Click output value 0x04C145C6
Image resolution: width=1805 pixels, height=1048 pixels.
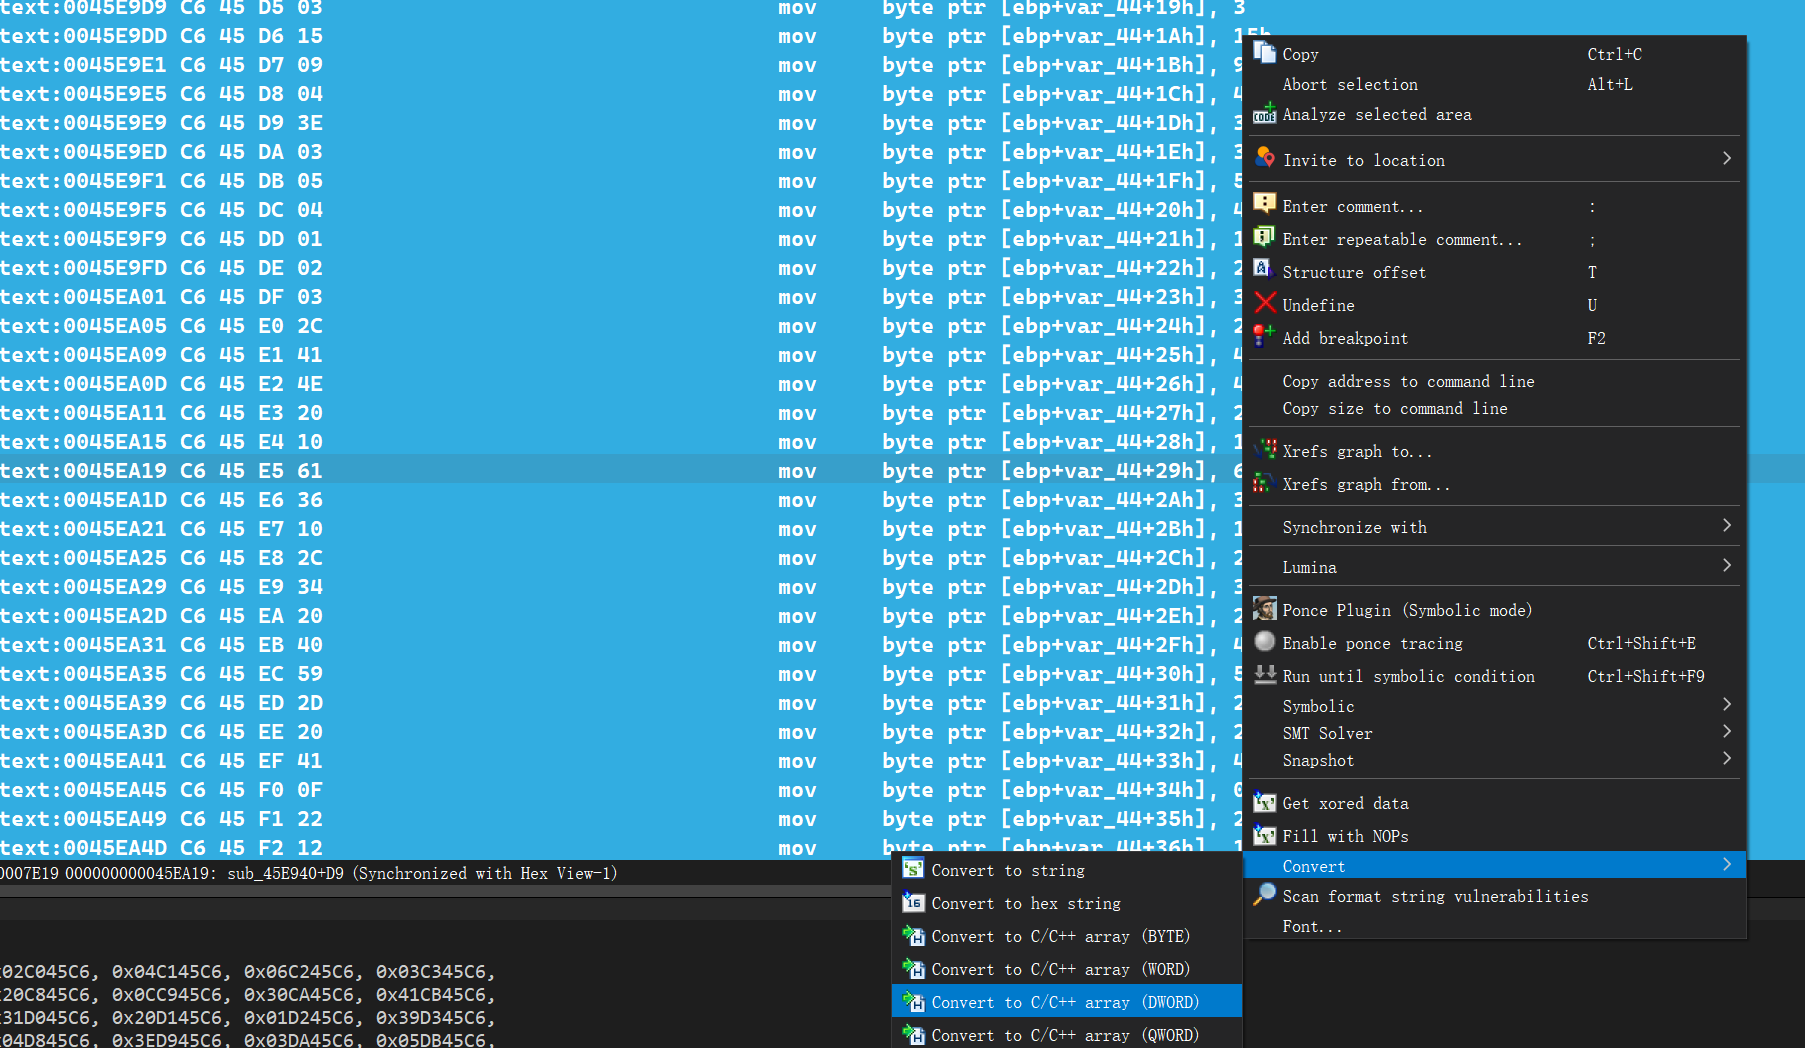click(171, 971)
